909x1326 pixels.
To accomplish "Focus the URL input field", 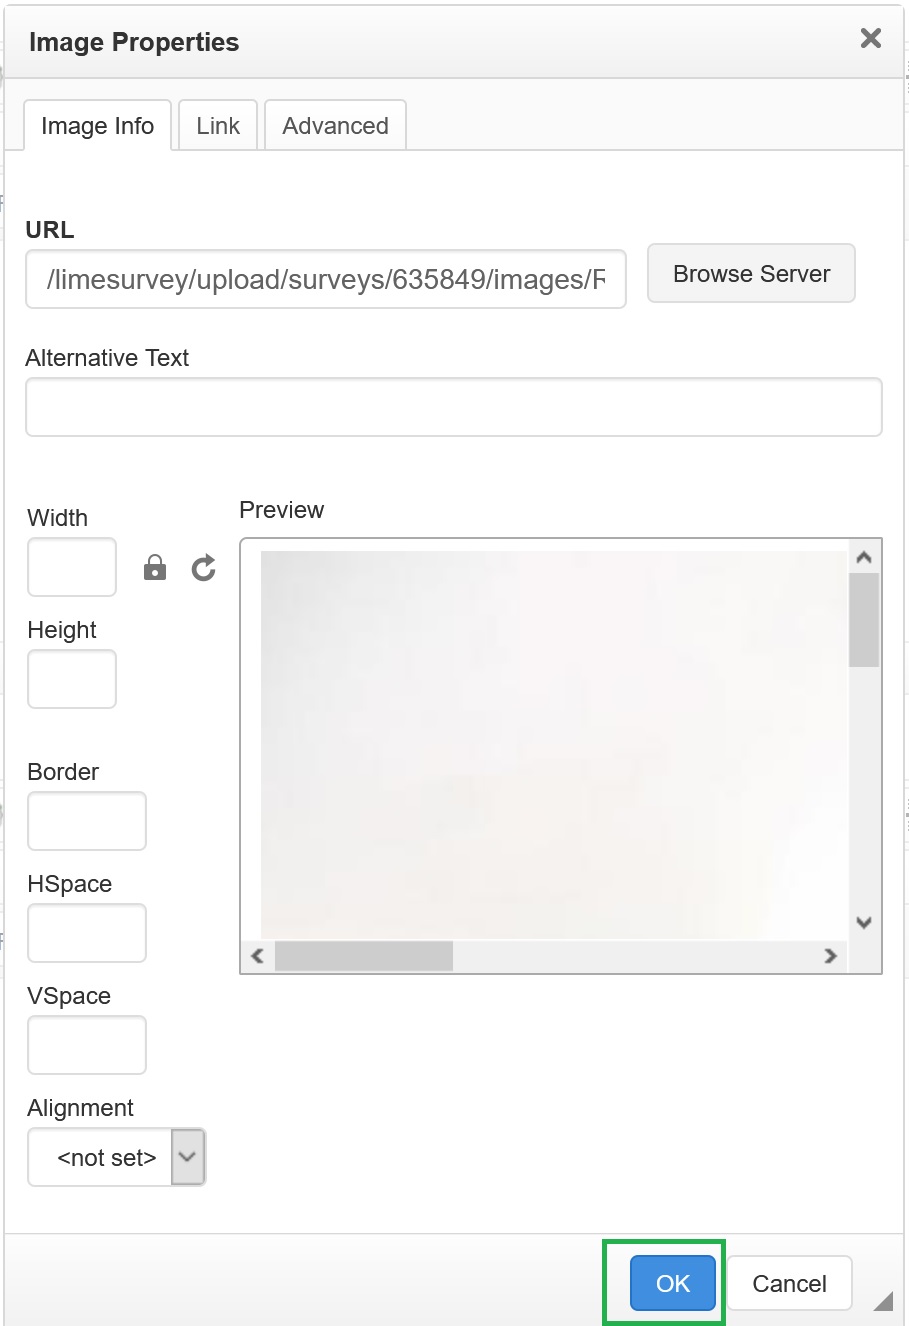I will pos(326,280).
